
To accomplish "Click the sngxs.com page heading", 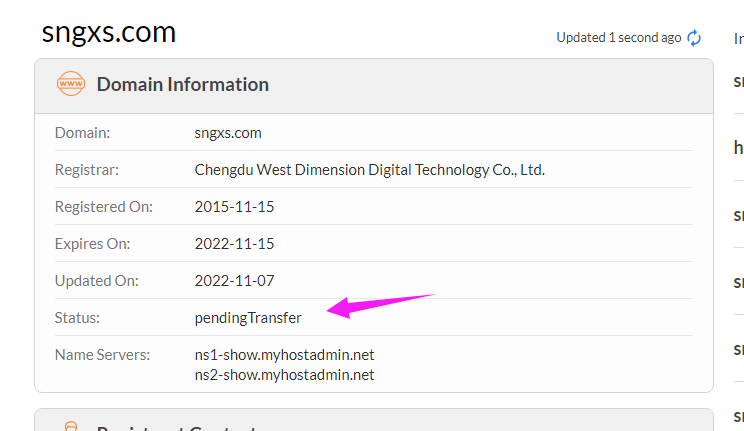I will [x=109, y=33].
